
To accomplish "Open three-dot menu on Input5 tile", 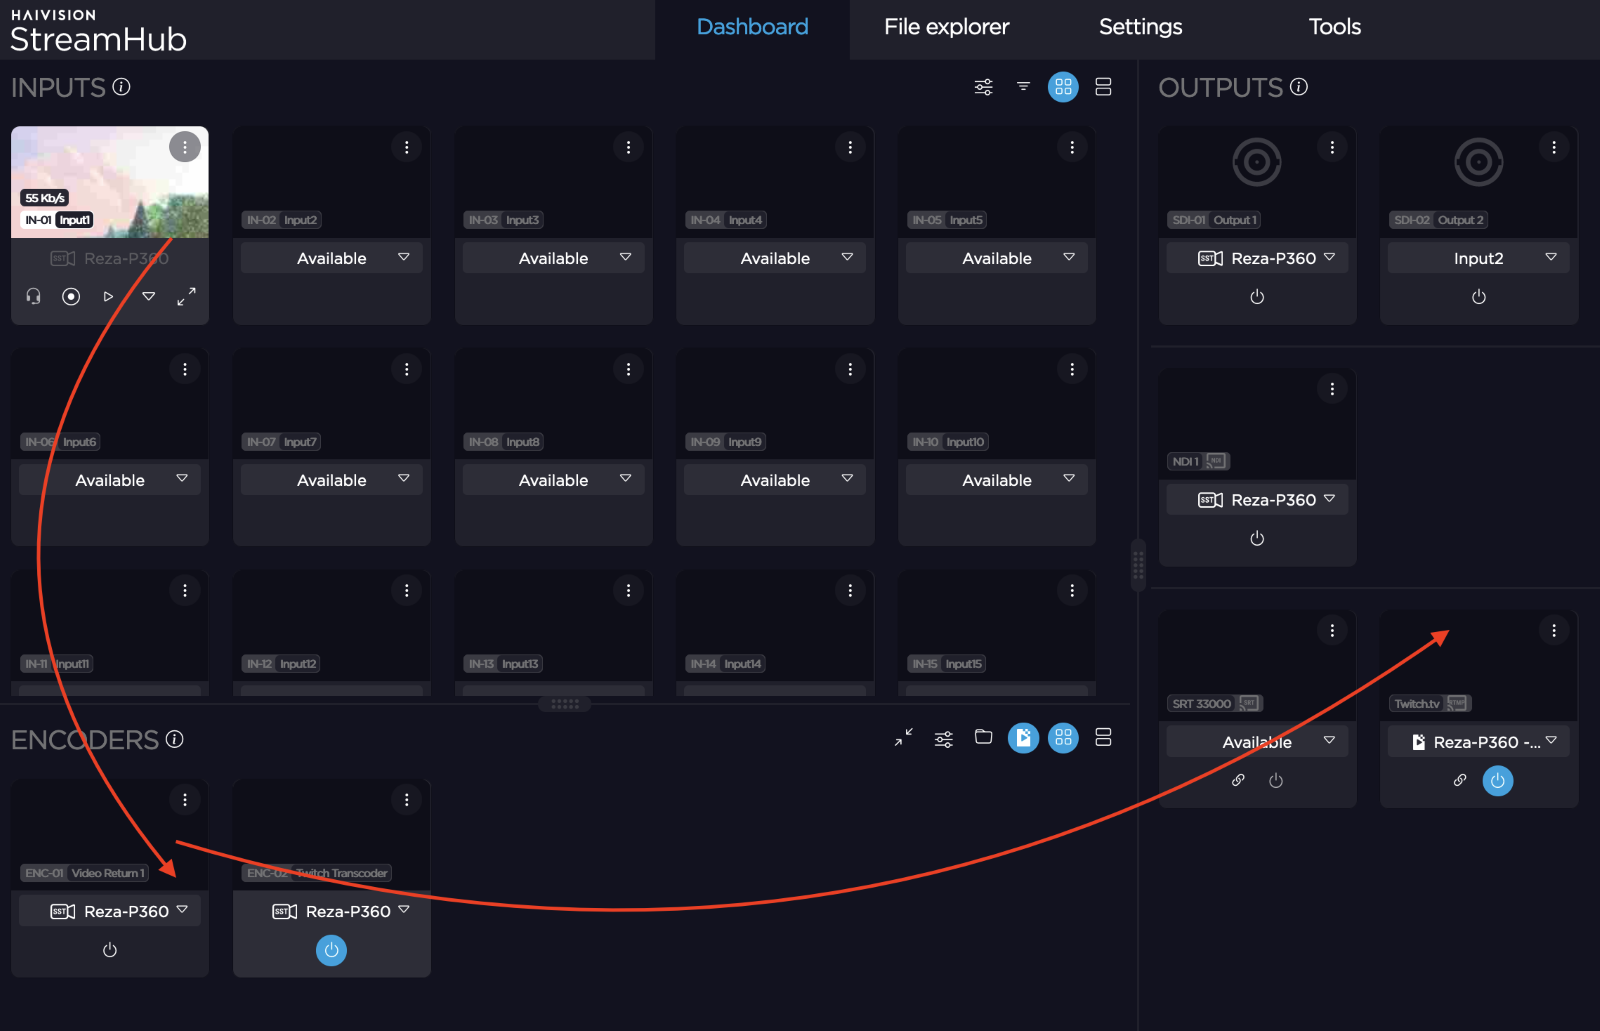I will 1072,147.
